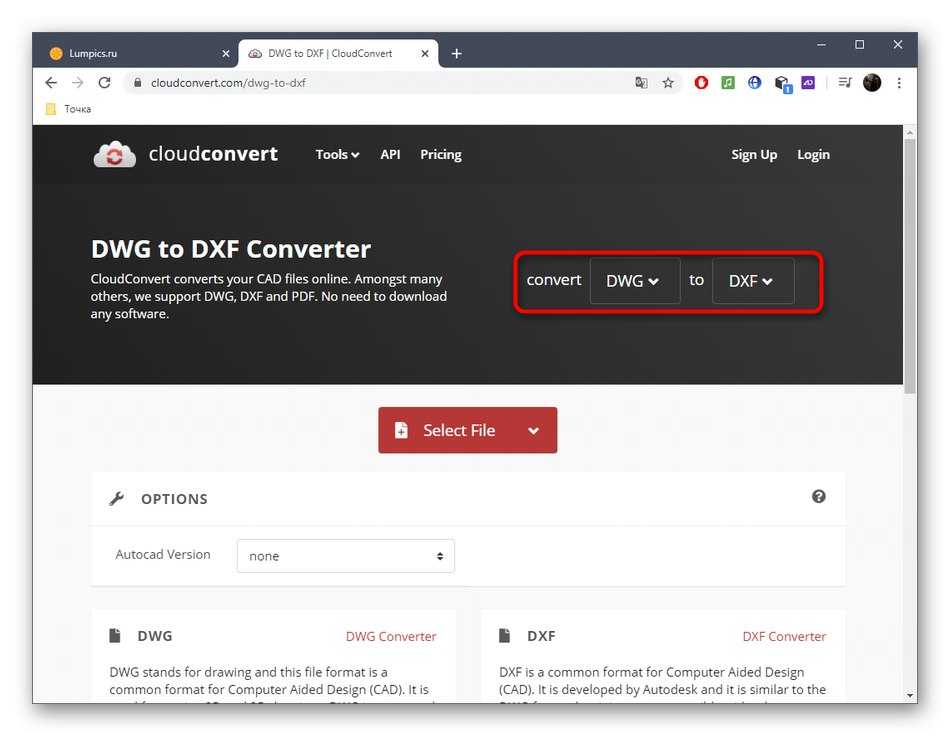Click the address bar URL field

click(380, 83)
